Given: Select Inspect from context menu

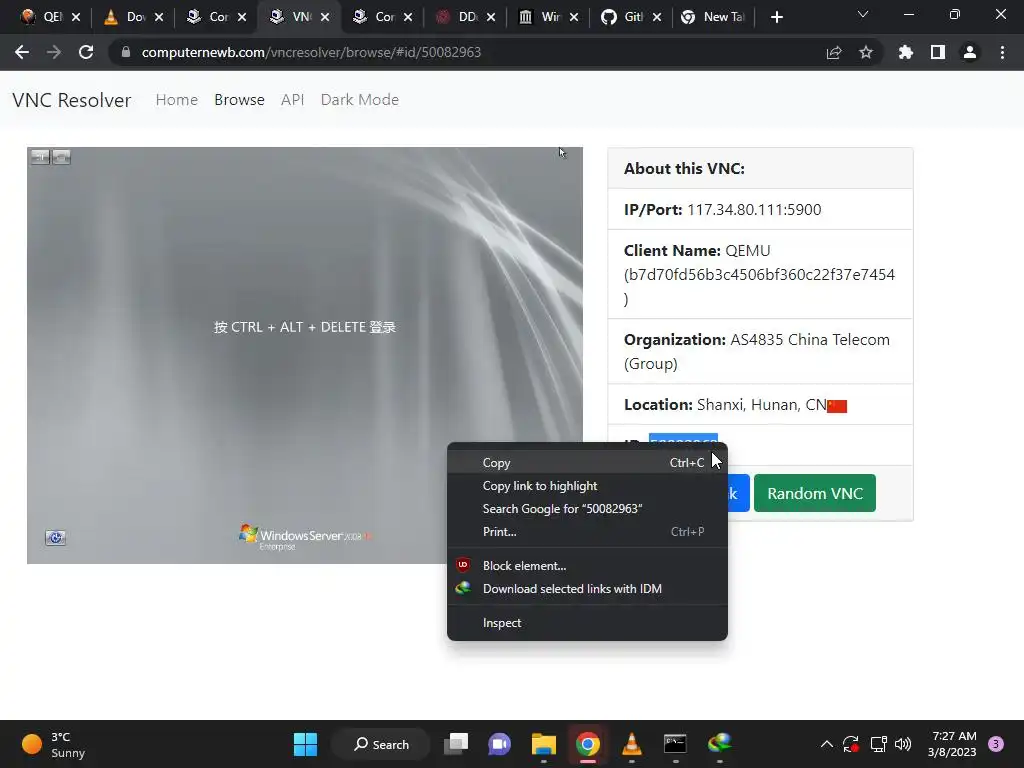Looking at the screenshot, I should [x=587, y=622].
